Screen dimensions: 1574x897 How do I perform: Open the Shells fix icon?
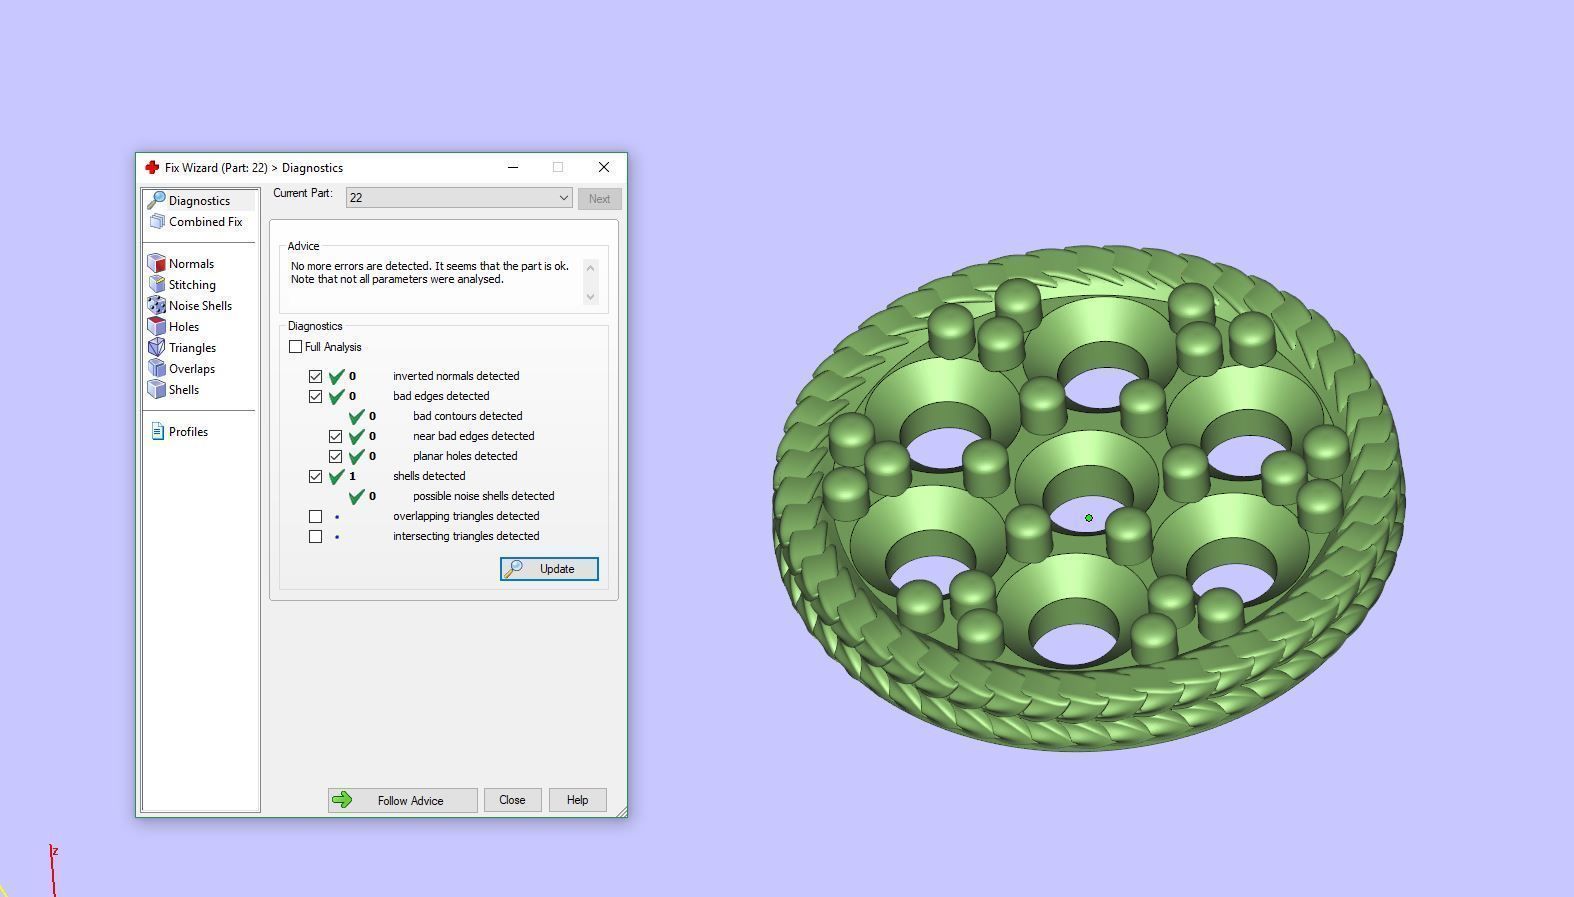click(156, 390)
